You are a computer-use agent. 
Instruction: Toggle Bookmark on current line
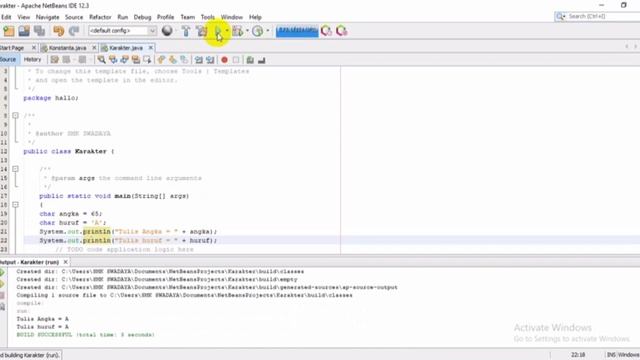pos(184,60)
